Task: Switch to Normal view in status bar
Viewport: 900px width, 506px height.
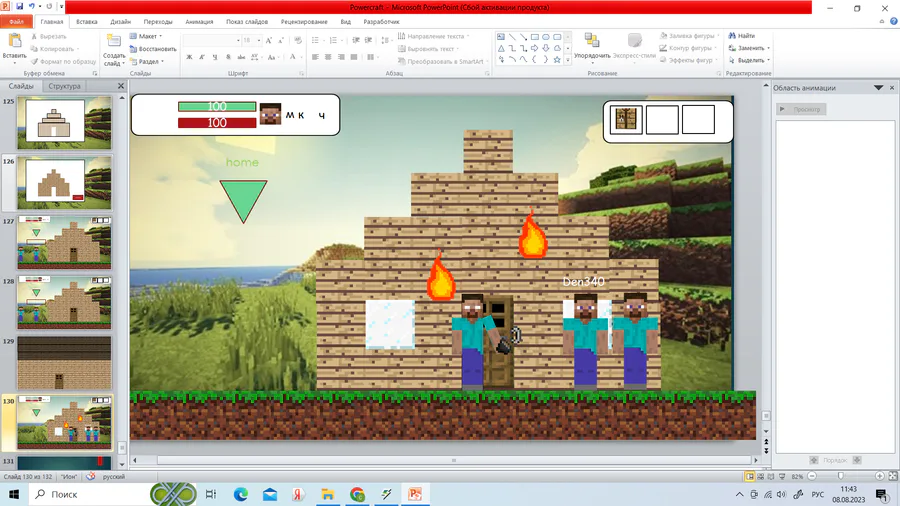Action: pos(749,476)
